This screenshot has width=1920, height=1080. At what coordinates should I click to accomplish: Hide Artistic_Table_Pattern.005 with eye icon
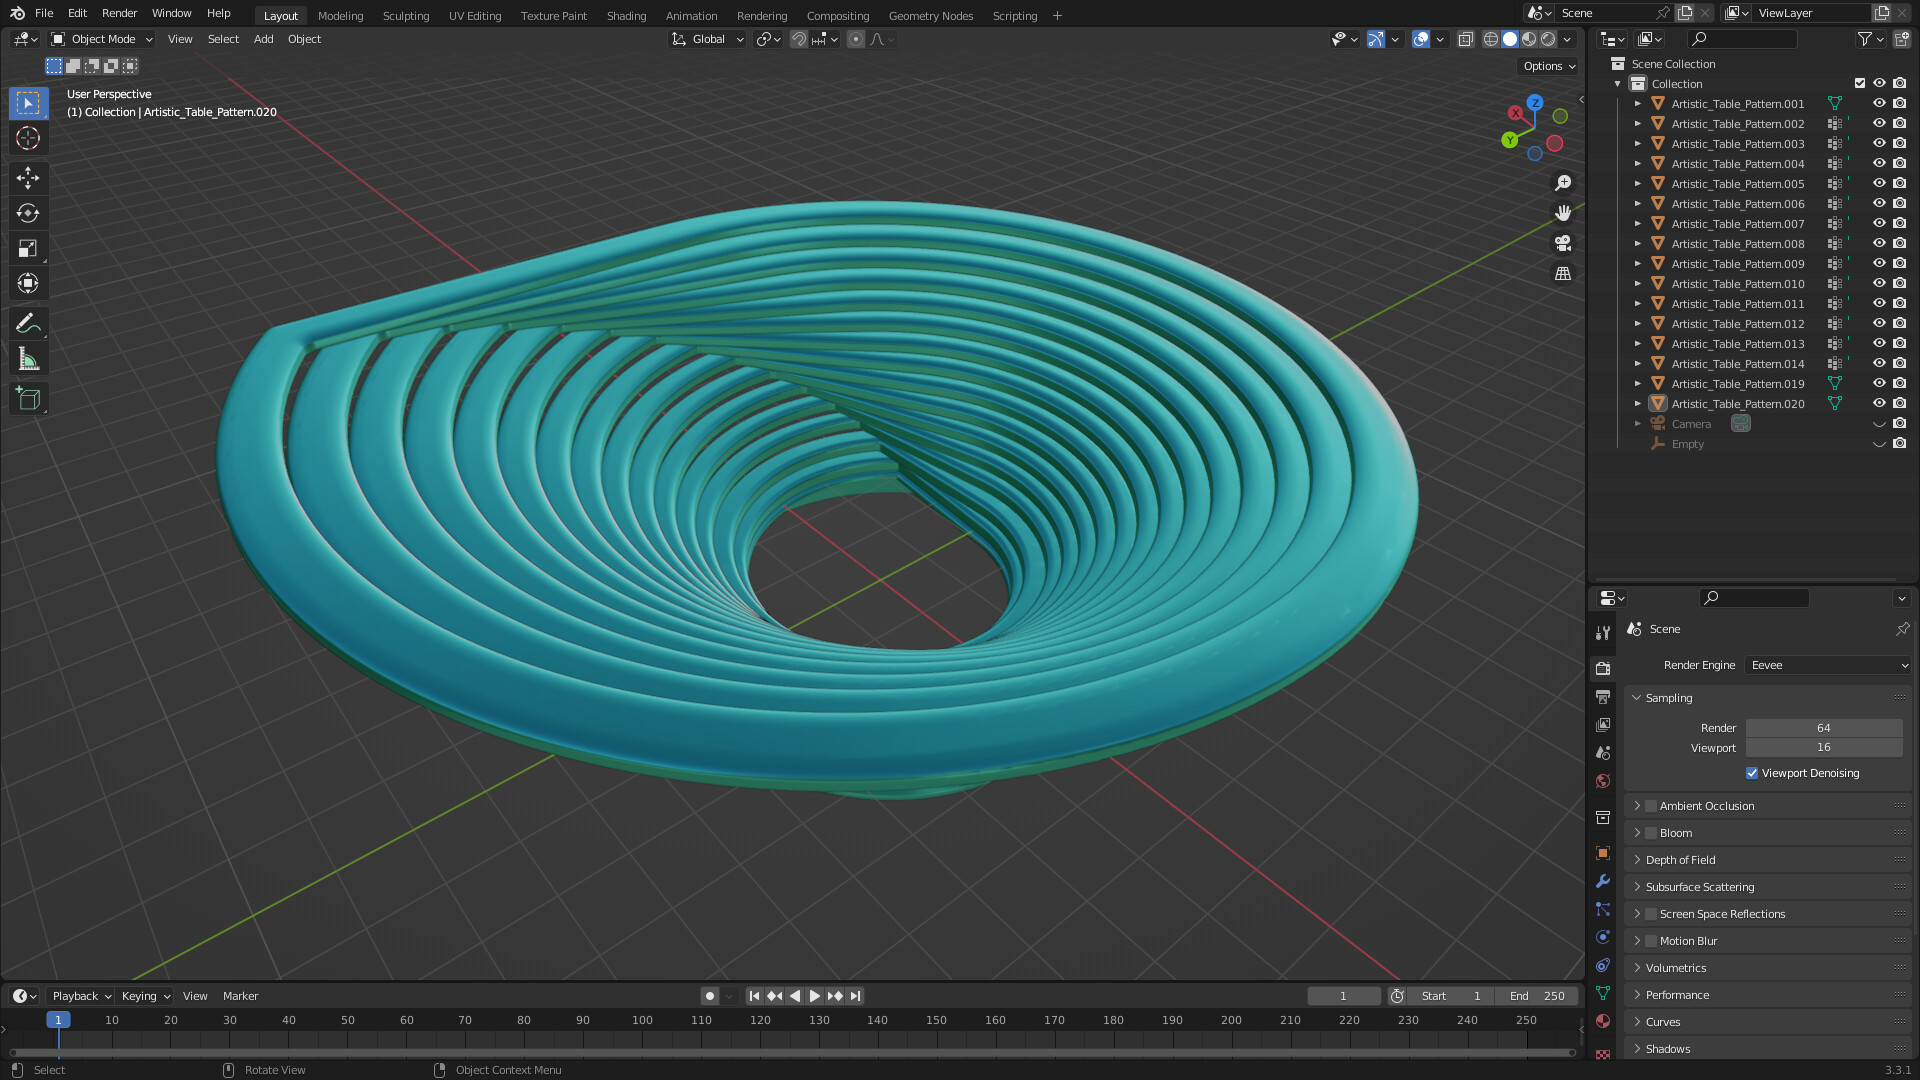pos(1879,184)
